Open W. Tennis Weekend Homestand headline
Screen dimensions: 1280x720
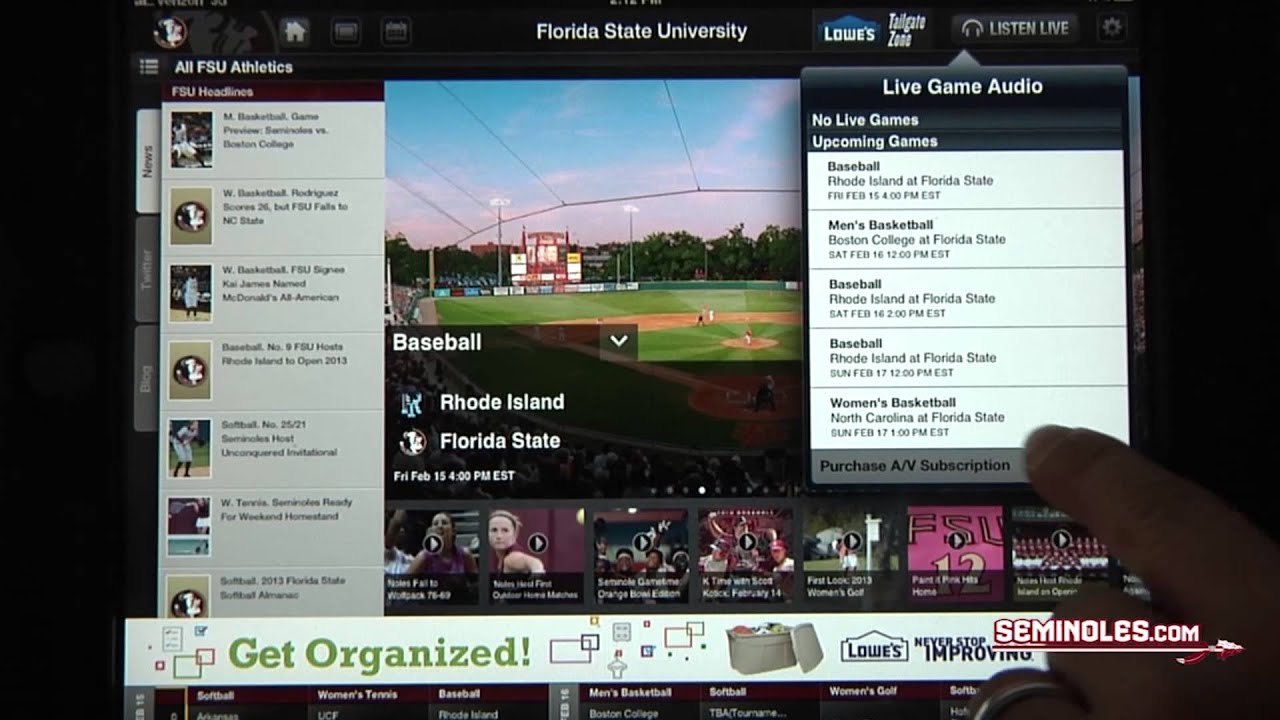point(272,526)
